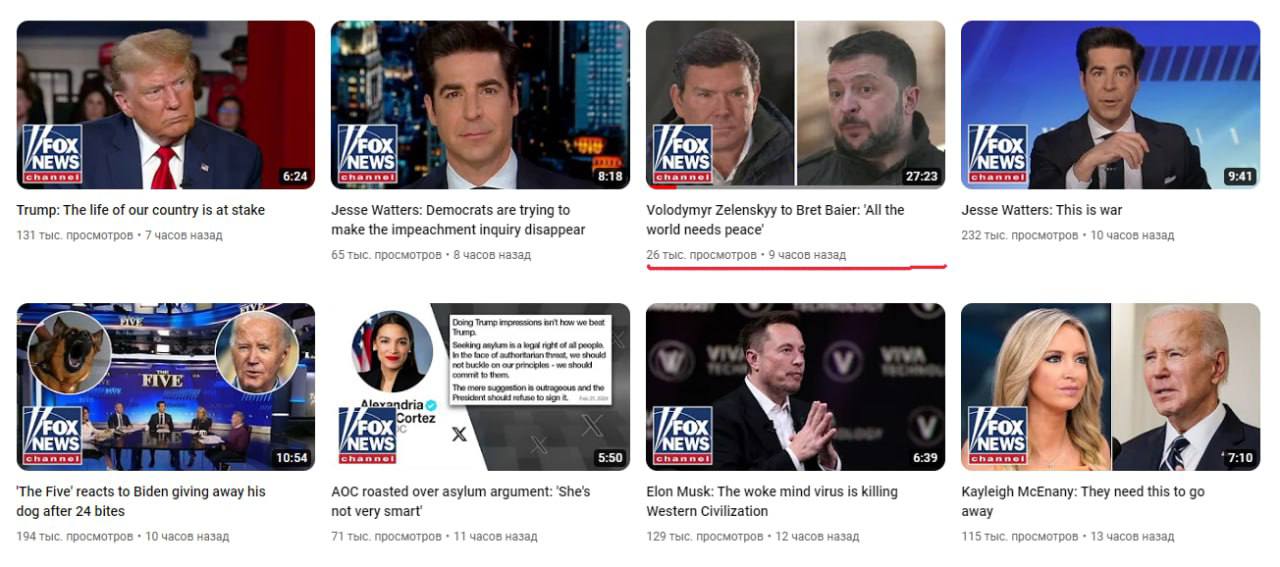Click the verified checkmark beside Alexandria in the thumbnail

tap(431, 405)
